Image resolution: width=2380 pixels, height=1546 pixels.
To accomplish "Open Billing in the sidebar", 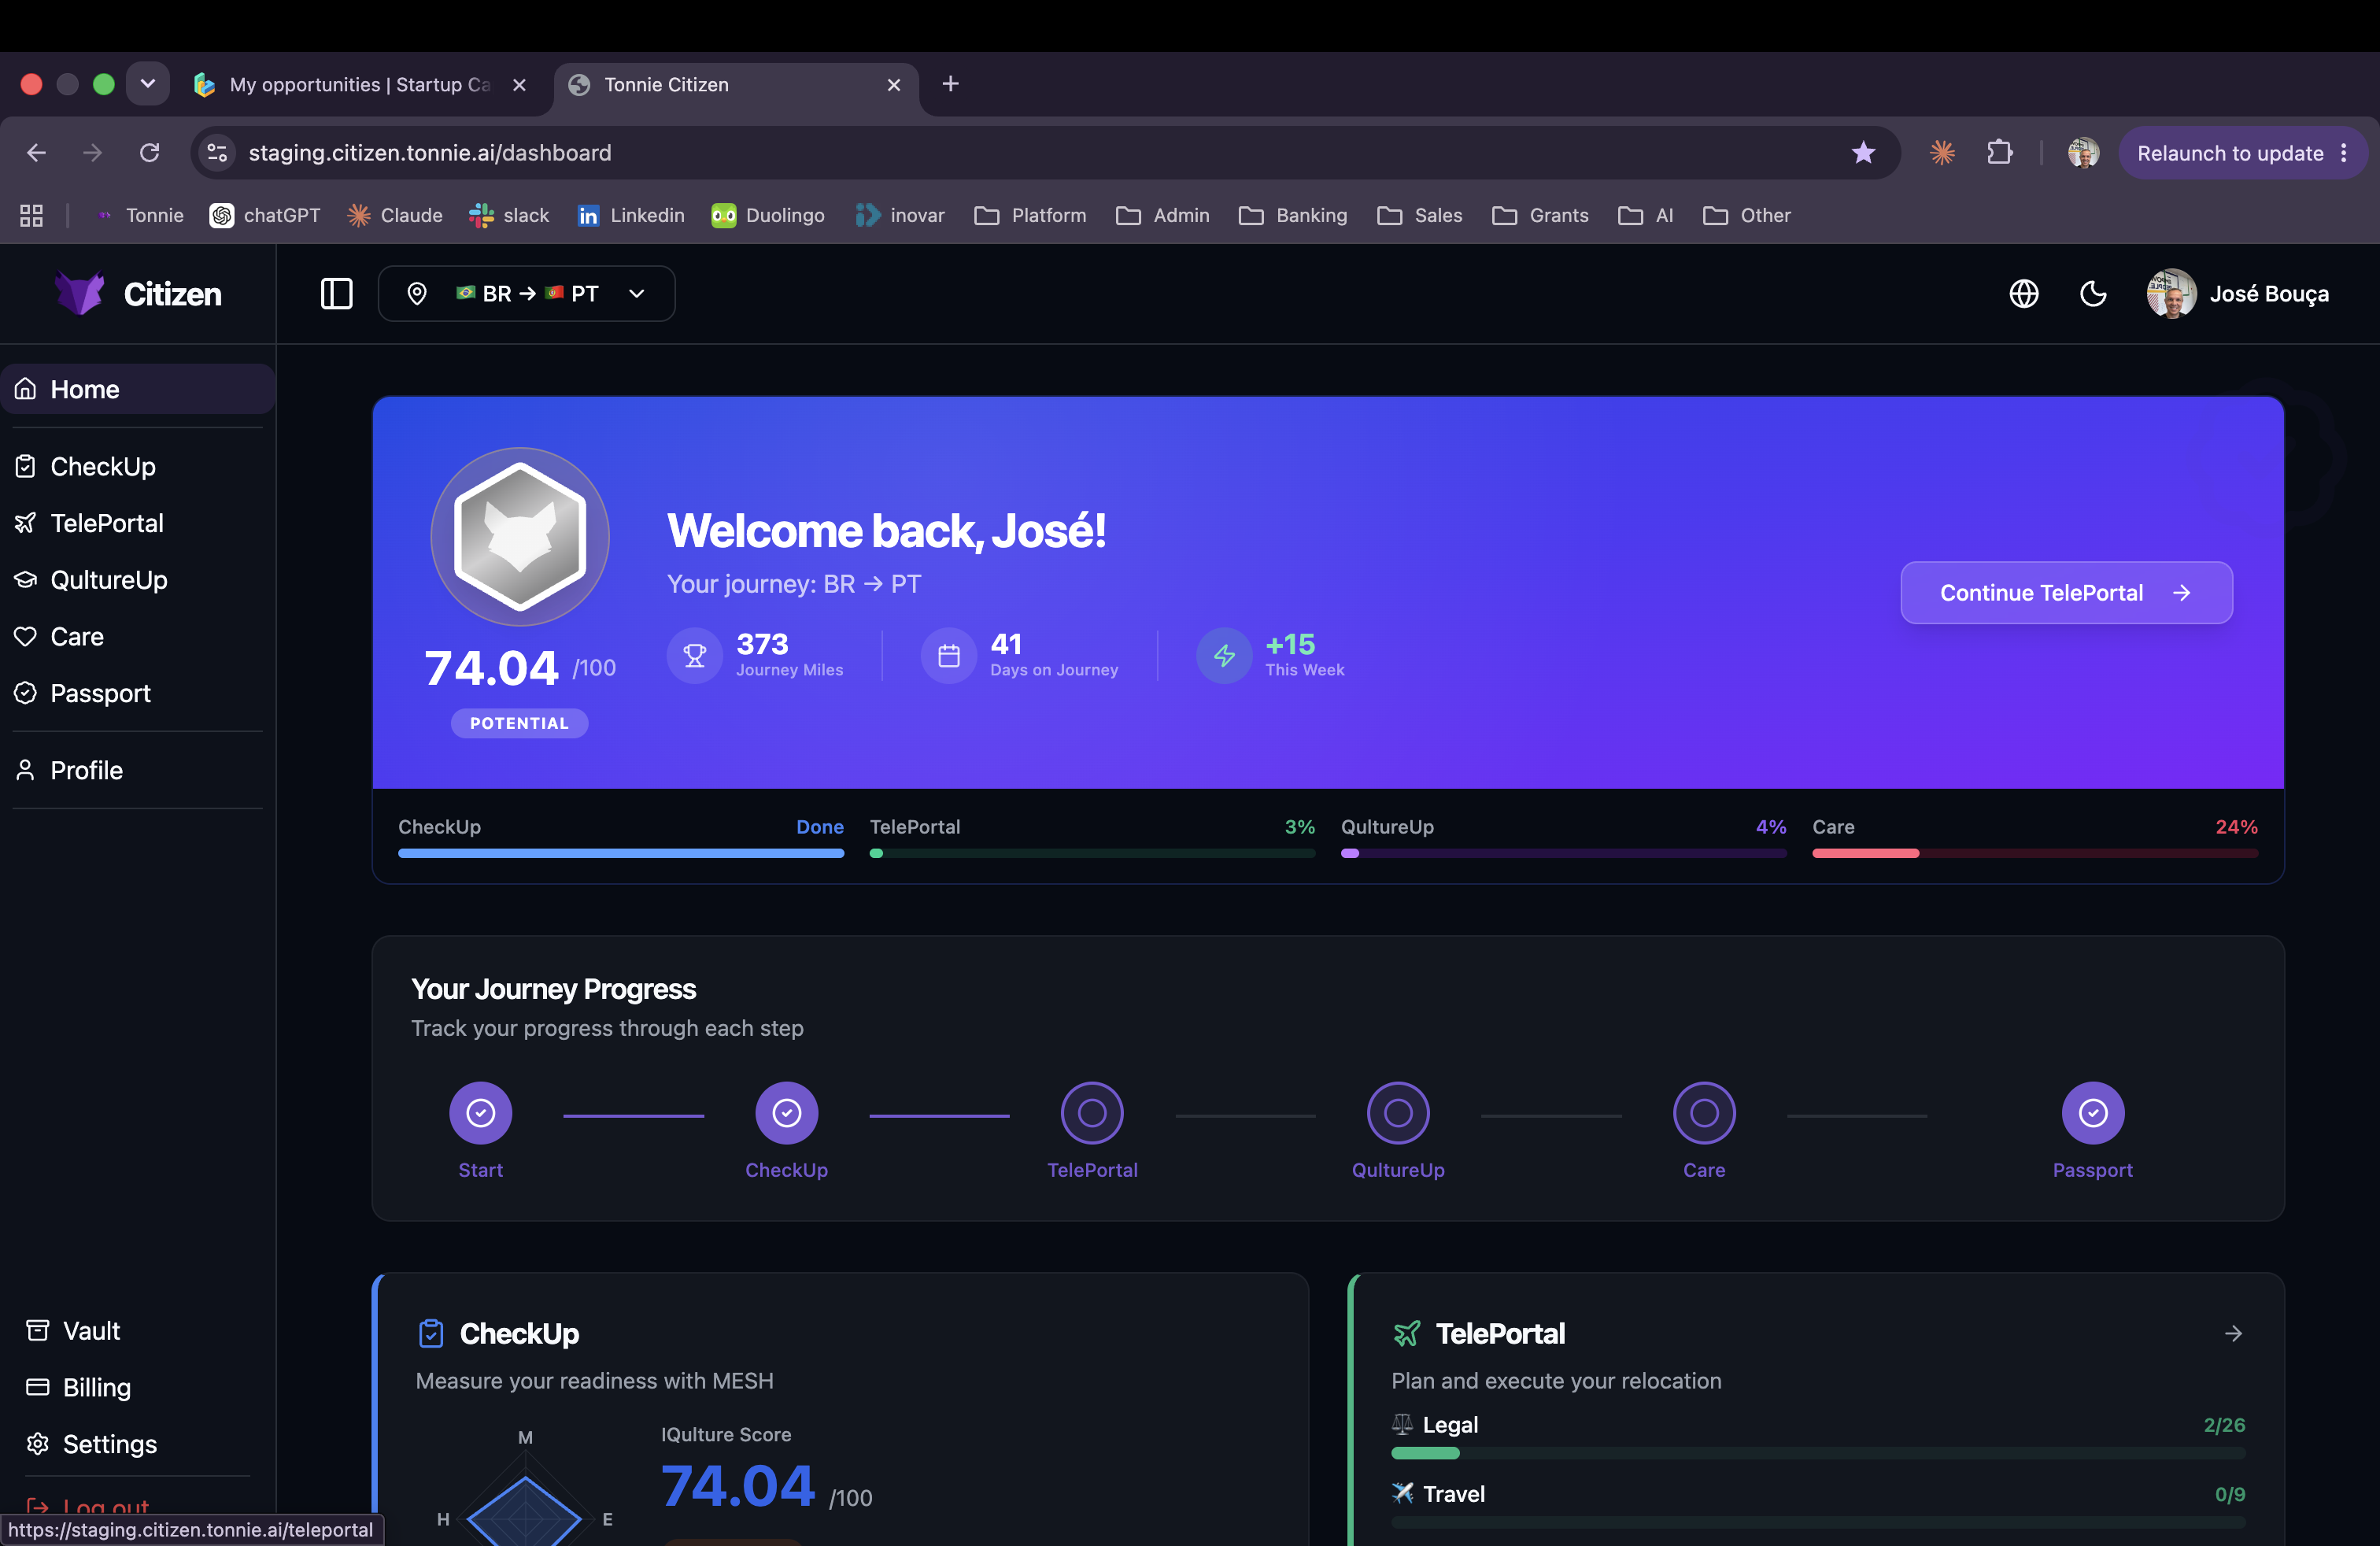I will [138, 1388].
